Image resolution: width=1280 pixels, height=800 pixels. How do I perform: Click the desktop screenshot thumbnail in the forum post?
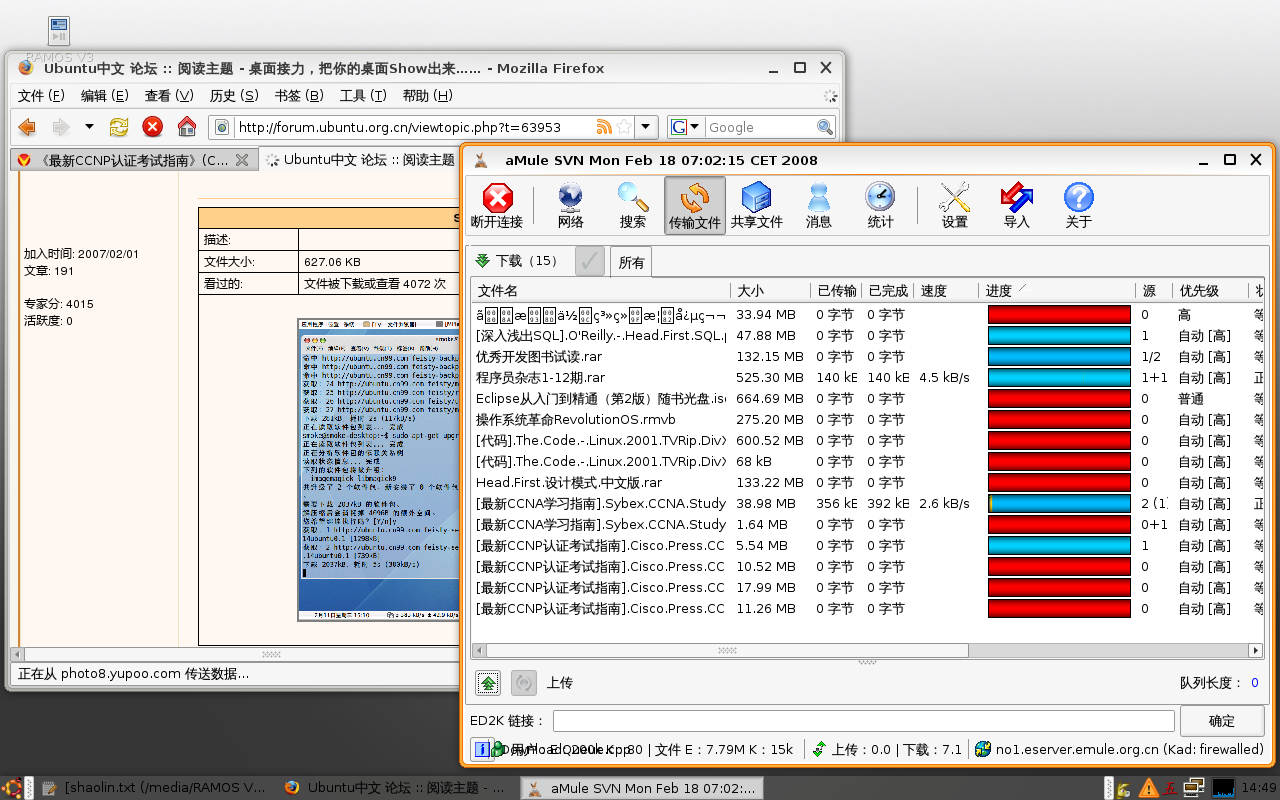coord(379,470)
